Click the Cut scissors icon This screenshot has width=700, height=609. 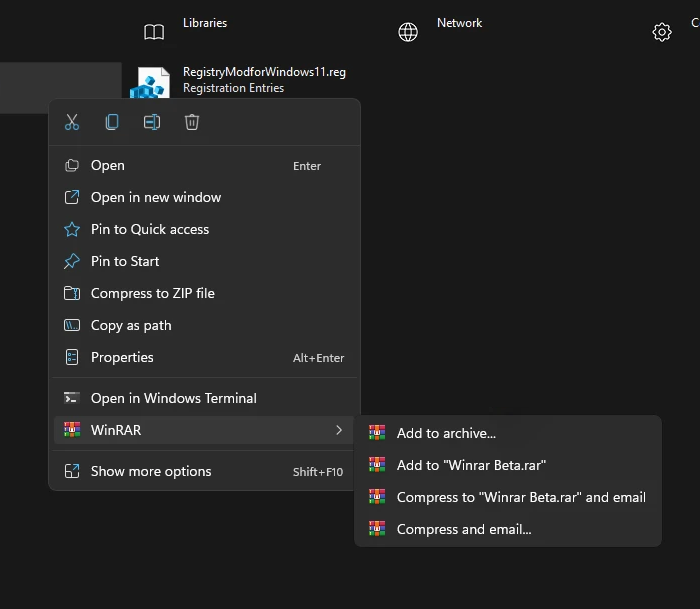[72, 122]
